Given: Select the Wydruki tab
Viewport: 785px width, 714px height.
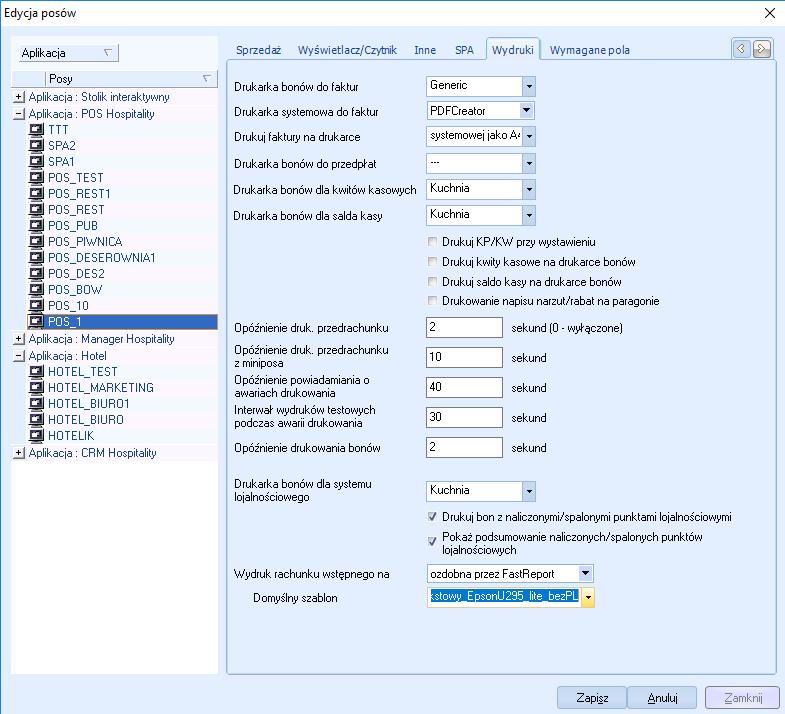Looking at the screenshot, I should (513, 50).
